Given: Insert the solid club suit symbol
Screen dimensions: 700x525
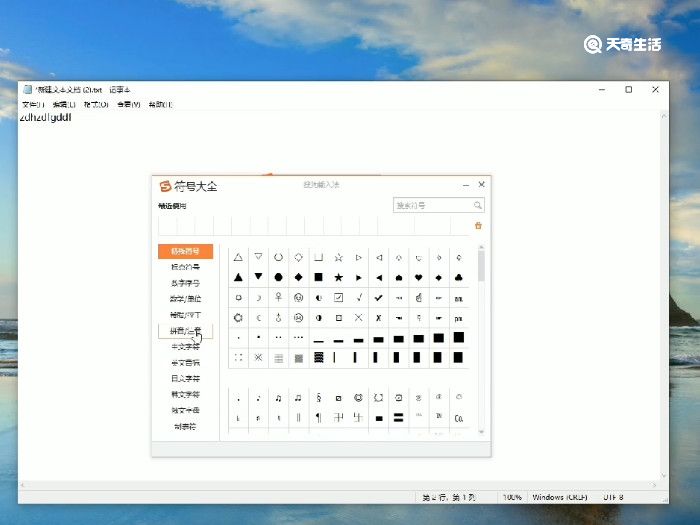Looking at the screenshot, I should pos(458,278).
